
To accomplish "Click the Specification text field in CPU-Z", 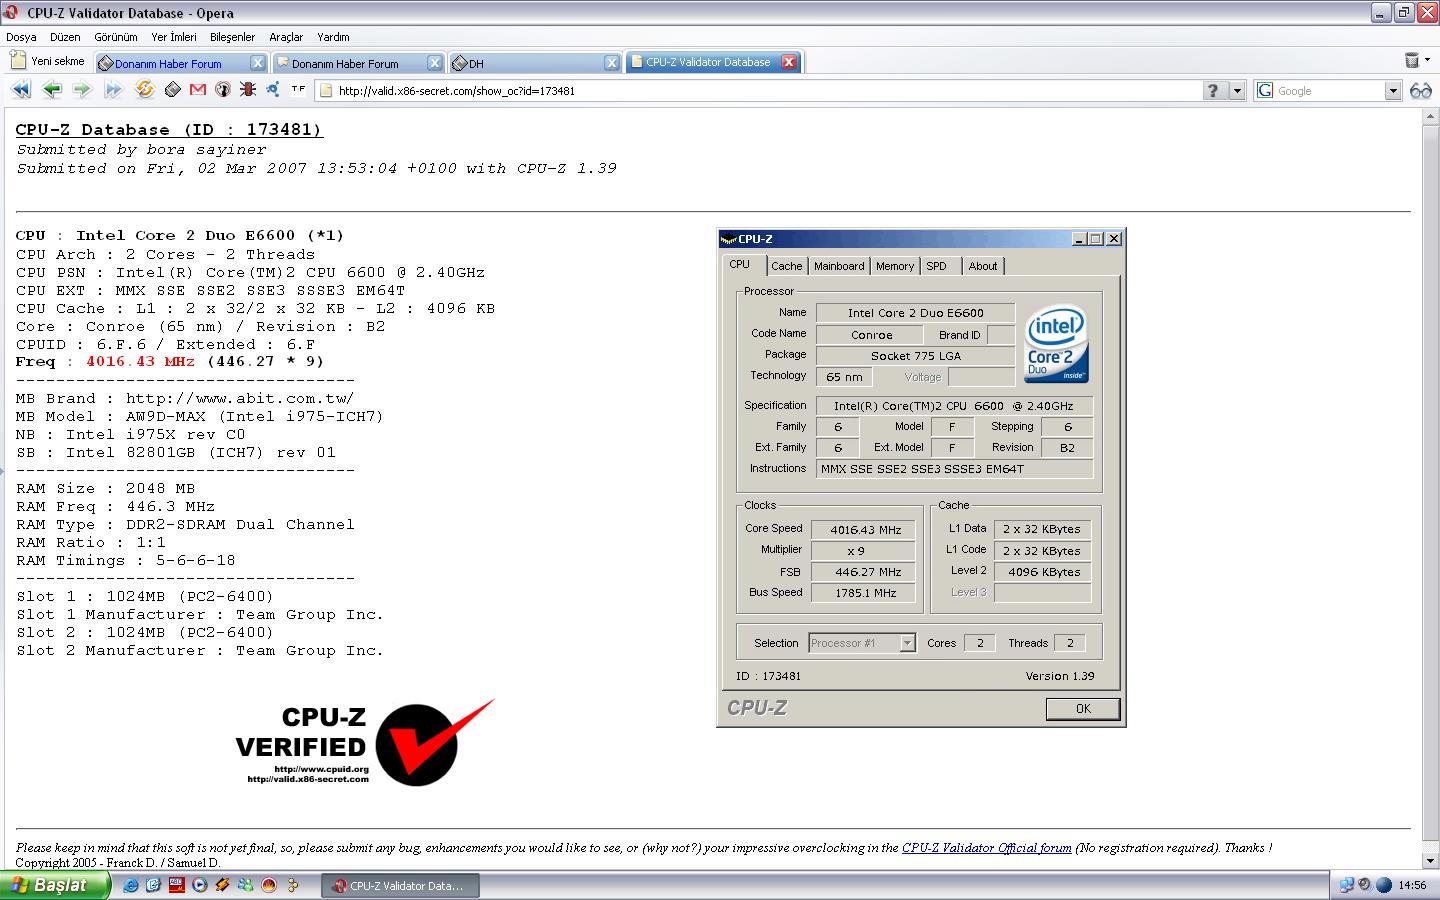I will (954, 406).
